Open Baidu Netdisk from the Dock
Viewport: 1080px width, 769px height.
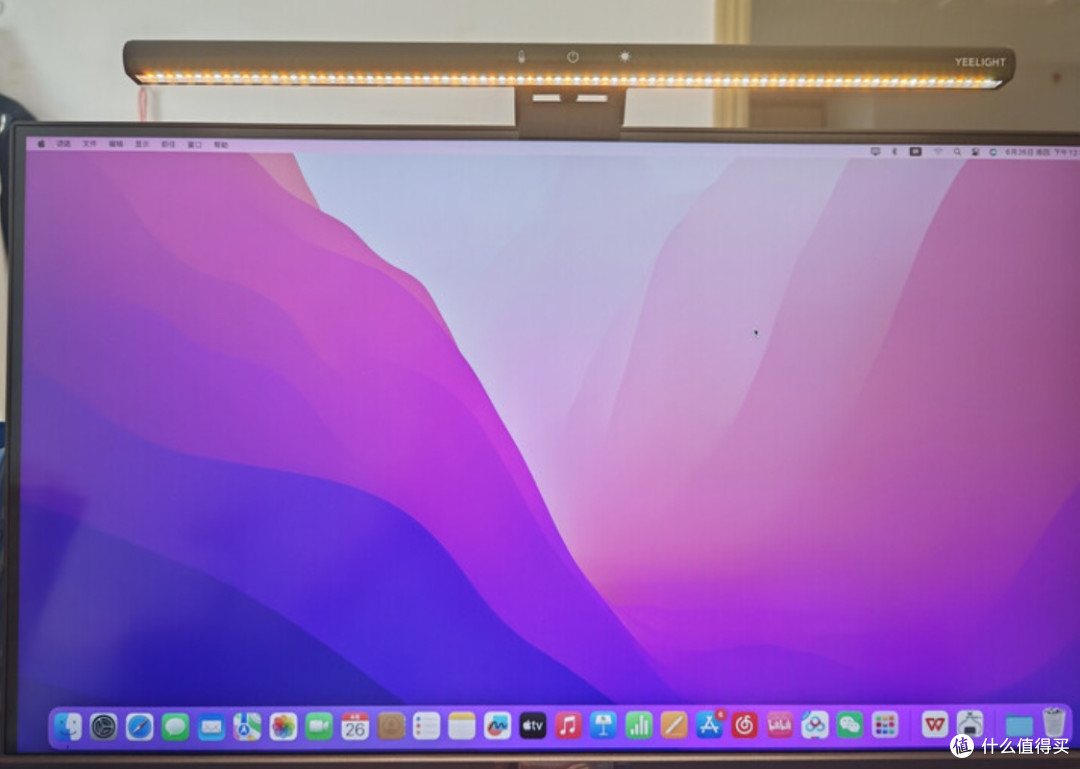815,725
